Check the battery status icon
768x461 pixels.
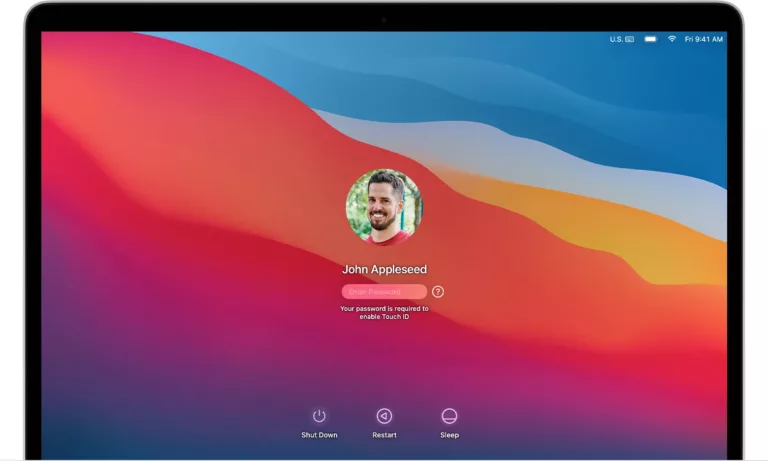pos(650,39)
